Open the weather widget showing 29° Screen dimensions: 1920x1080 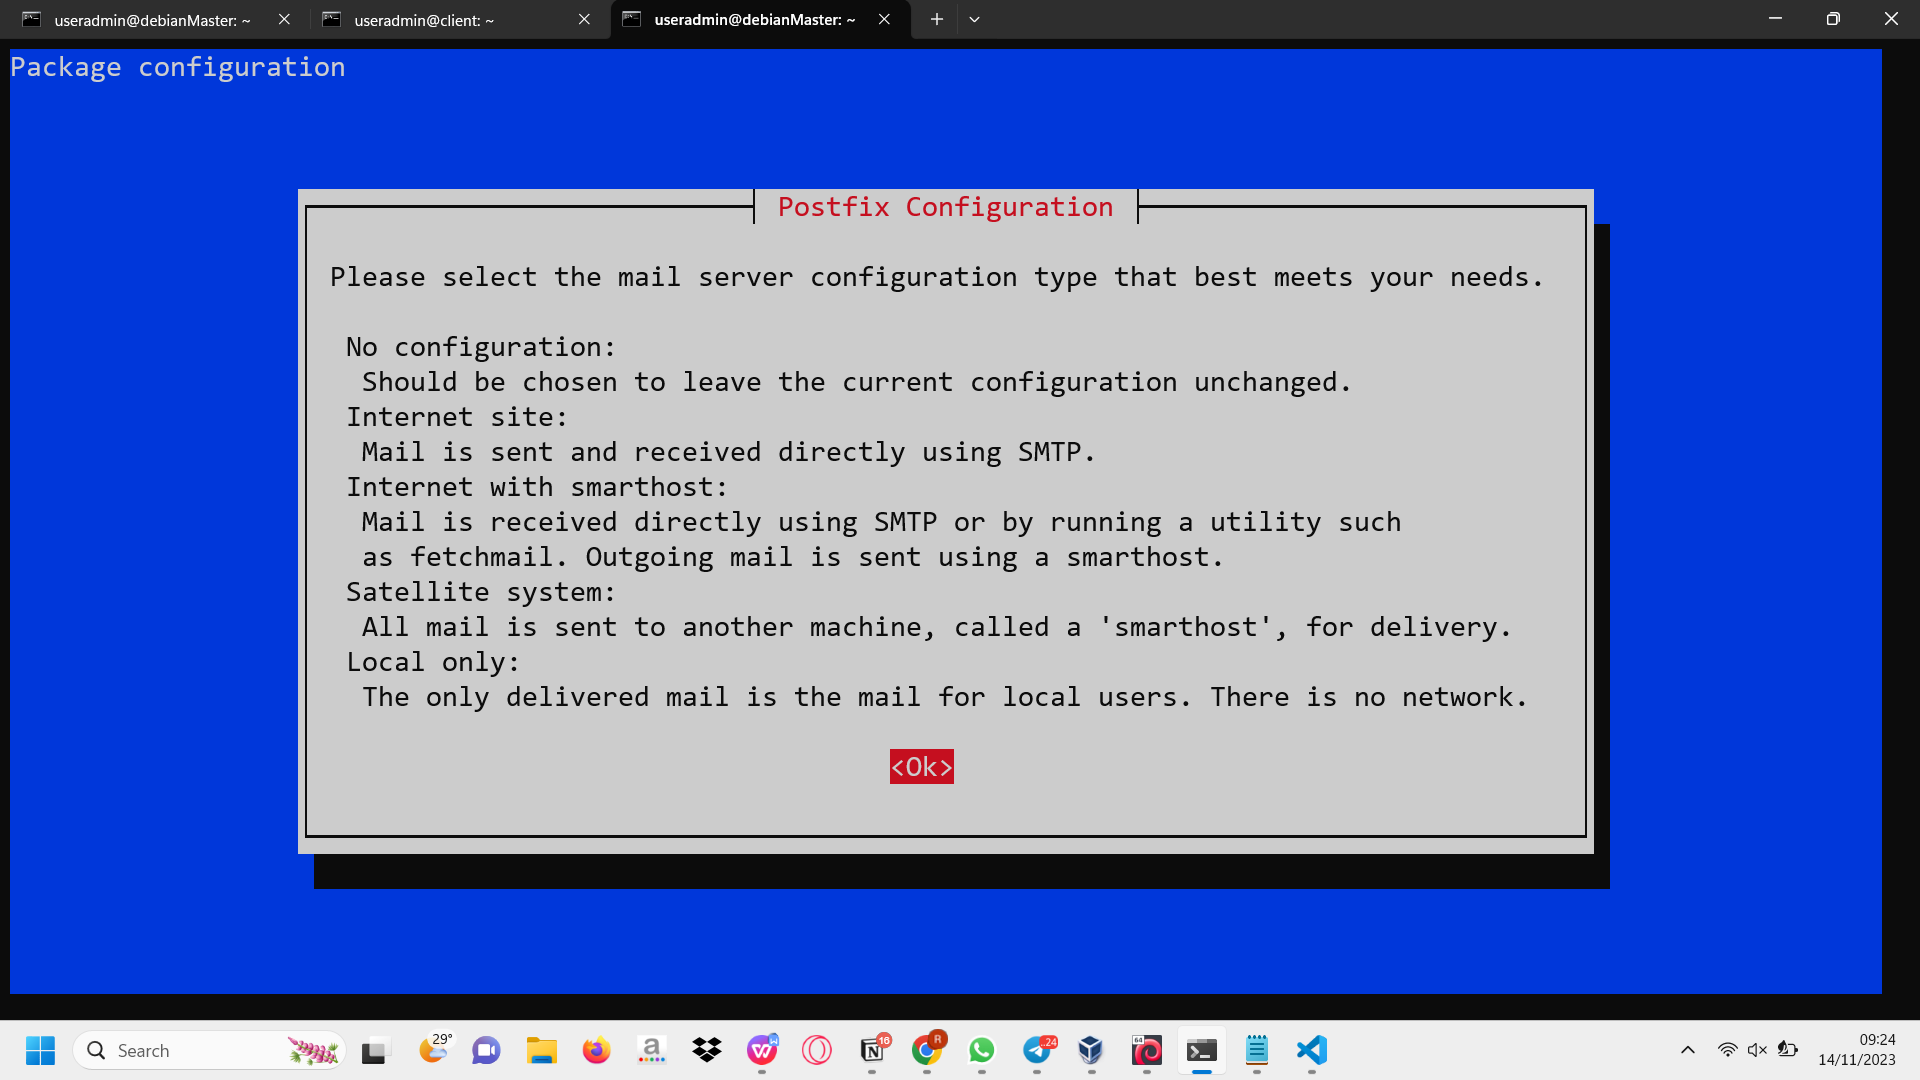tap(434, 1049)
